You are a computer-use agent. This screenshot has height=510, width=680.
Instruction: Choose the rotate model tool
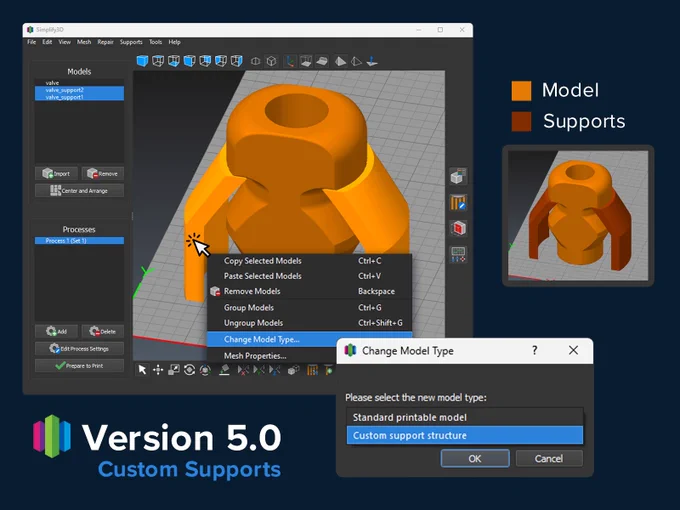[x=190, y=370]
